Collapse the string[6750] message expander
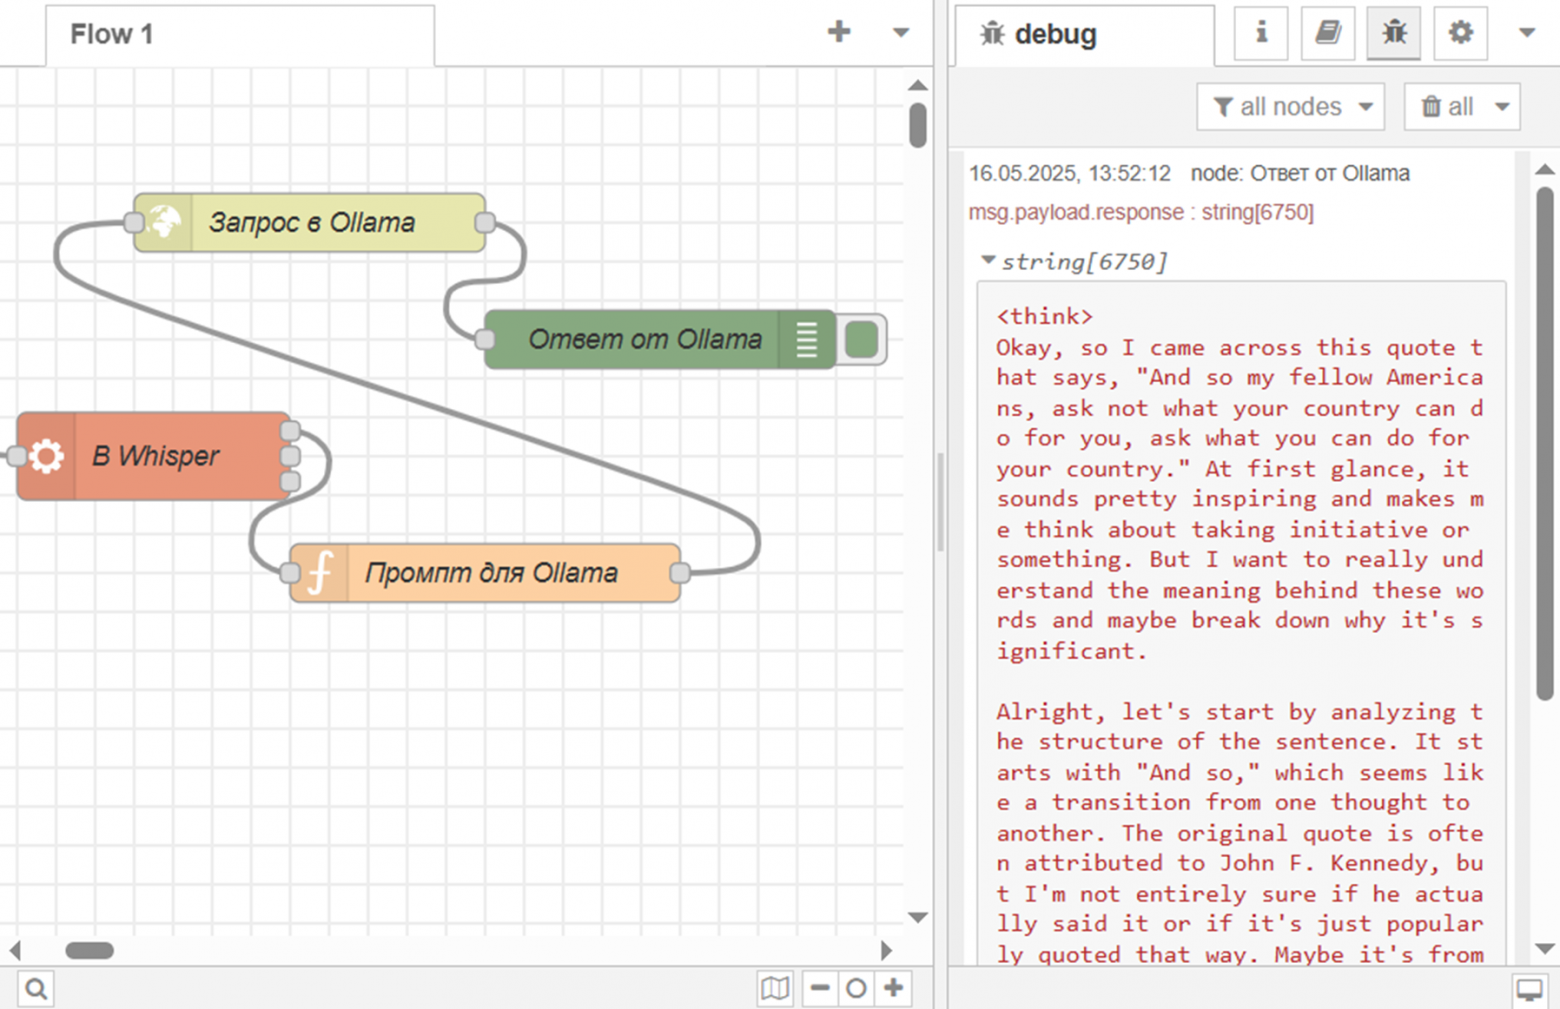 (988, 261)
